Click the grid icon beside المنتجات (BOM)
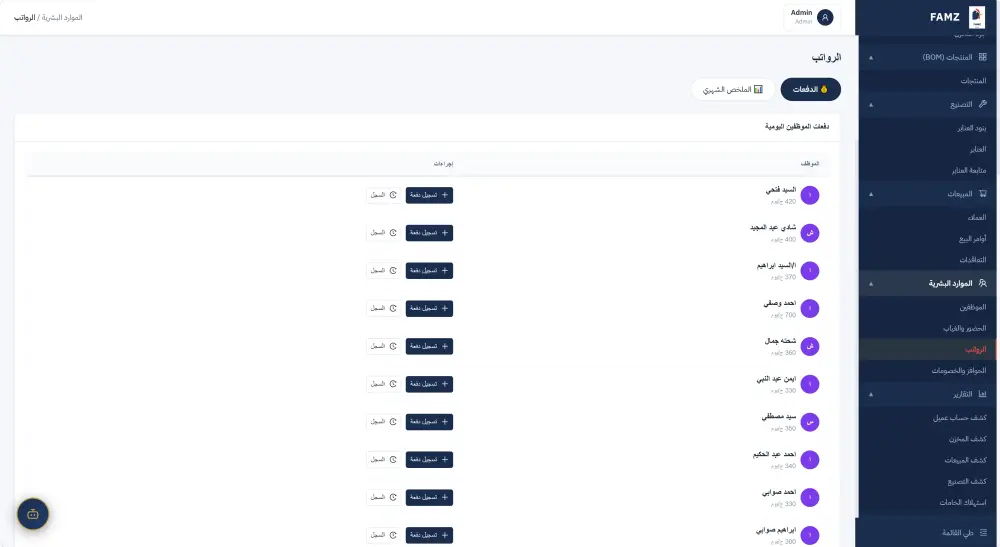 (982, 57)
